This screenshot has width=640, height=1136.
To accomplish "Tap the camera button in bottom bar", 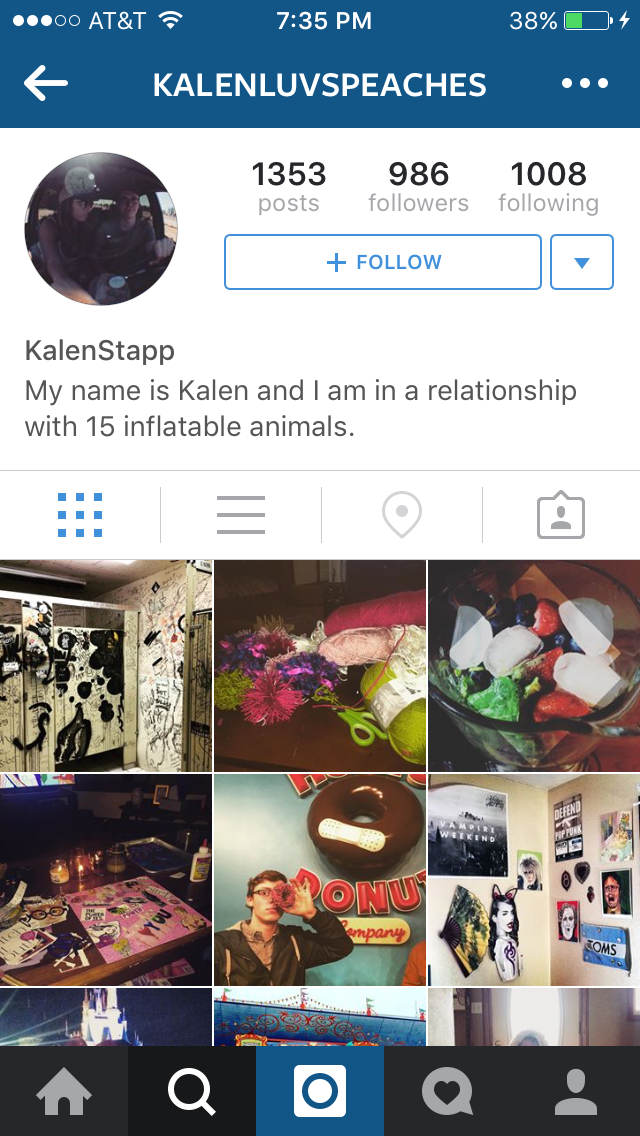I will coord(320,1091).
